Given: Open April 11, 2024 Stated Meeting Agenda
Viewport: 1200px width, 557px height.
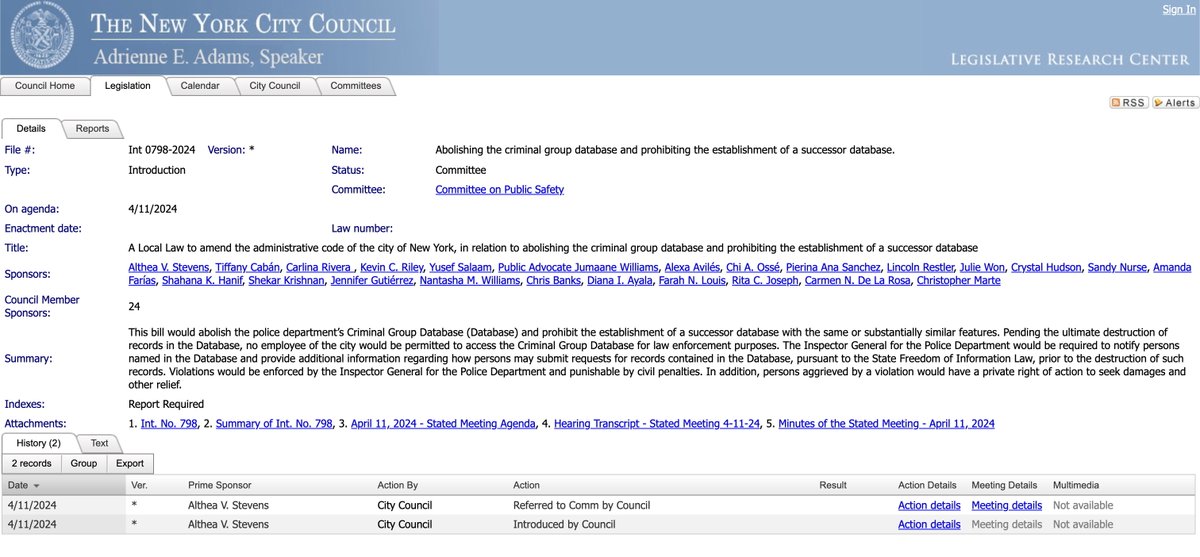Looking at the screenshot, I should pos(445,424).
